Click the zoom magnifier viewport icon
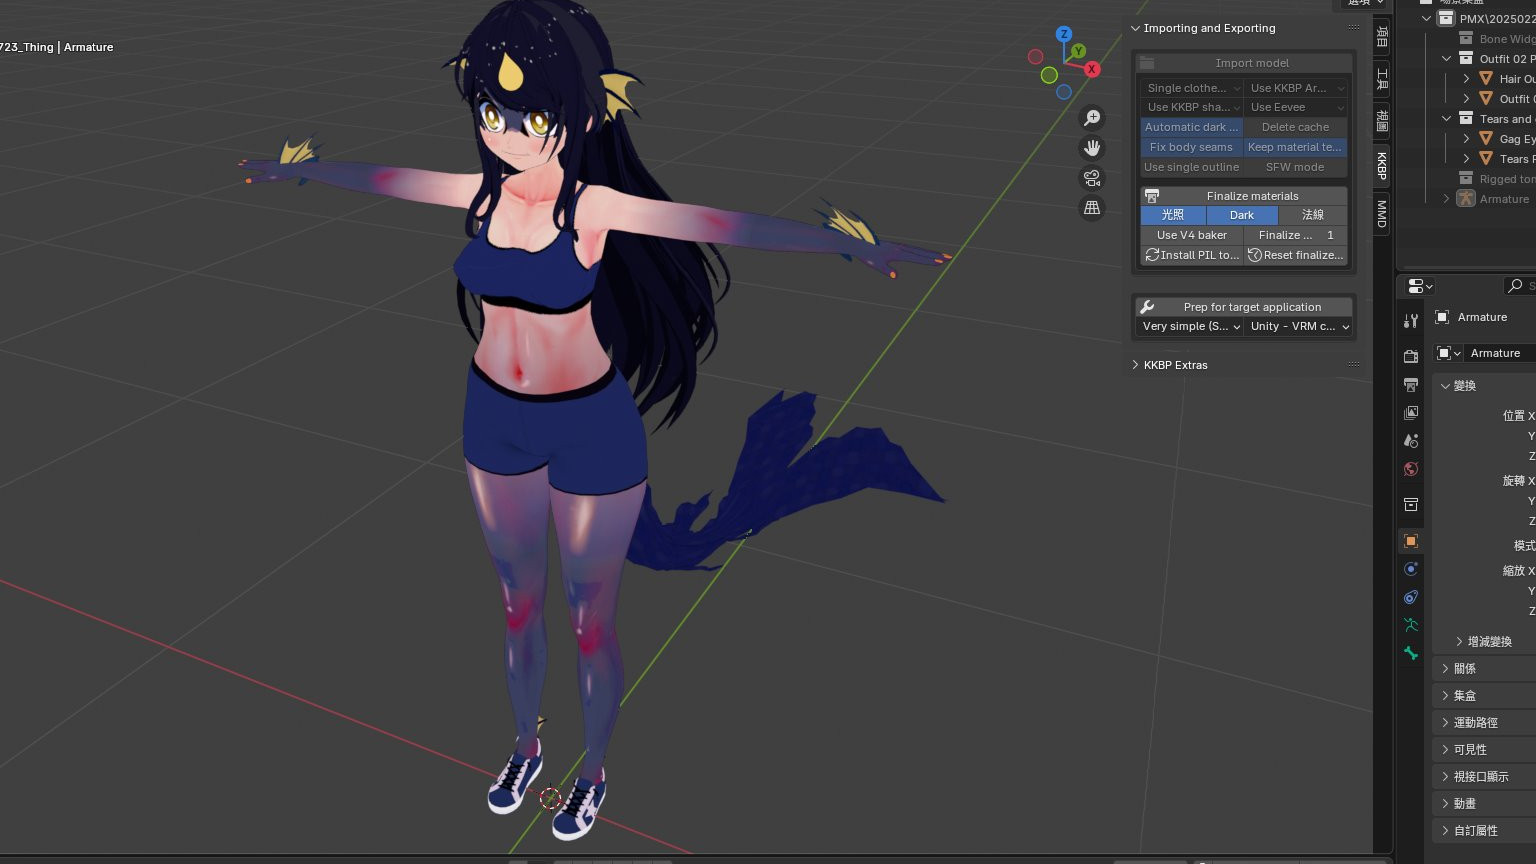 pyautogui.click(x=1092, y=118)
